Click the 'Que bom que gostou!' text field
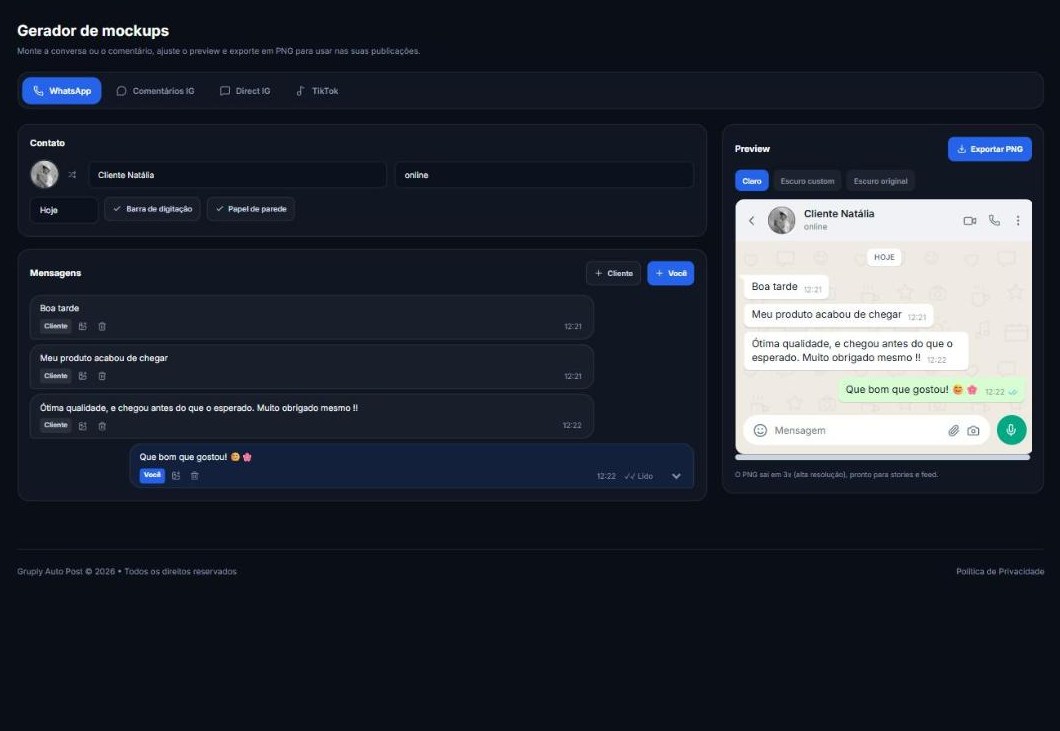The width and height of the screenshot is (1060, 731). (411, 457)
